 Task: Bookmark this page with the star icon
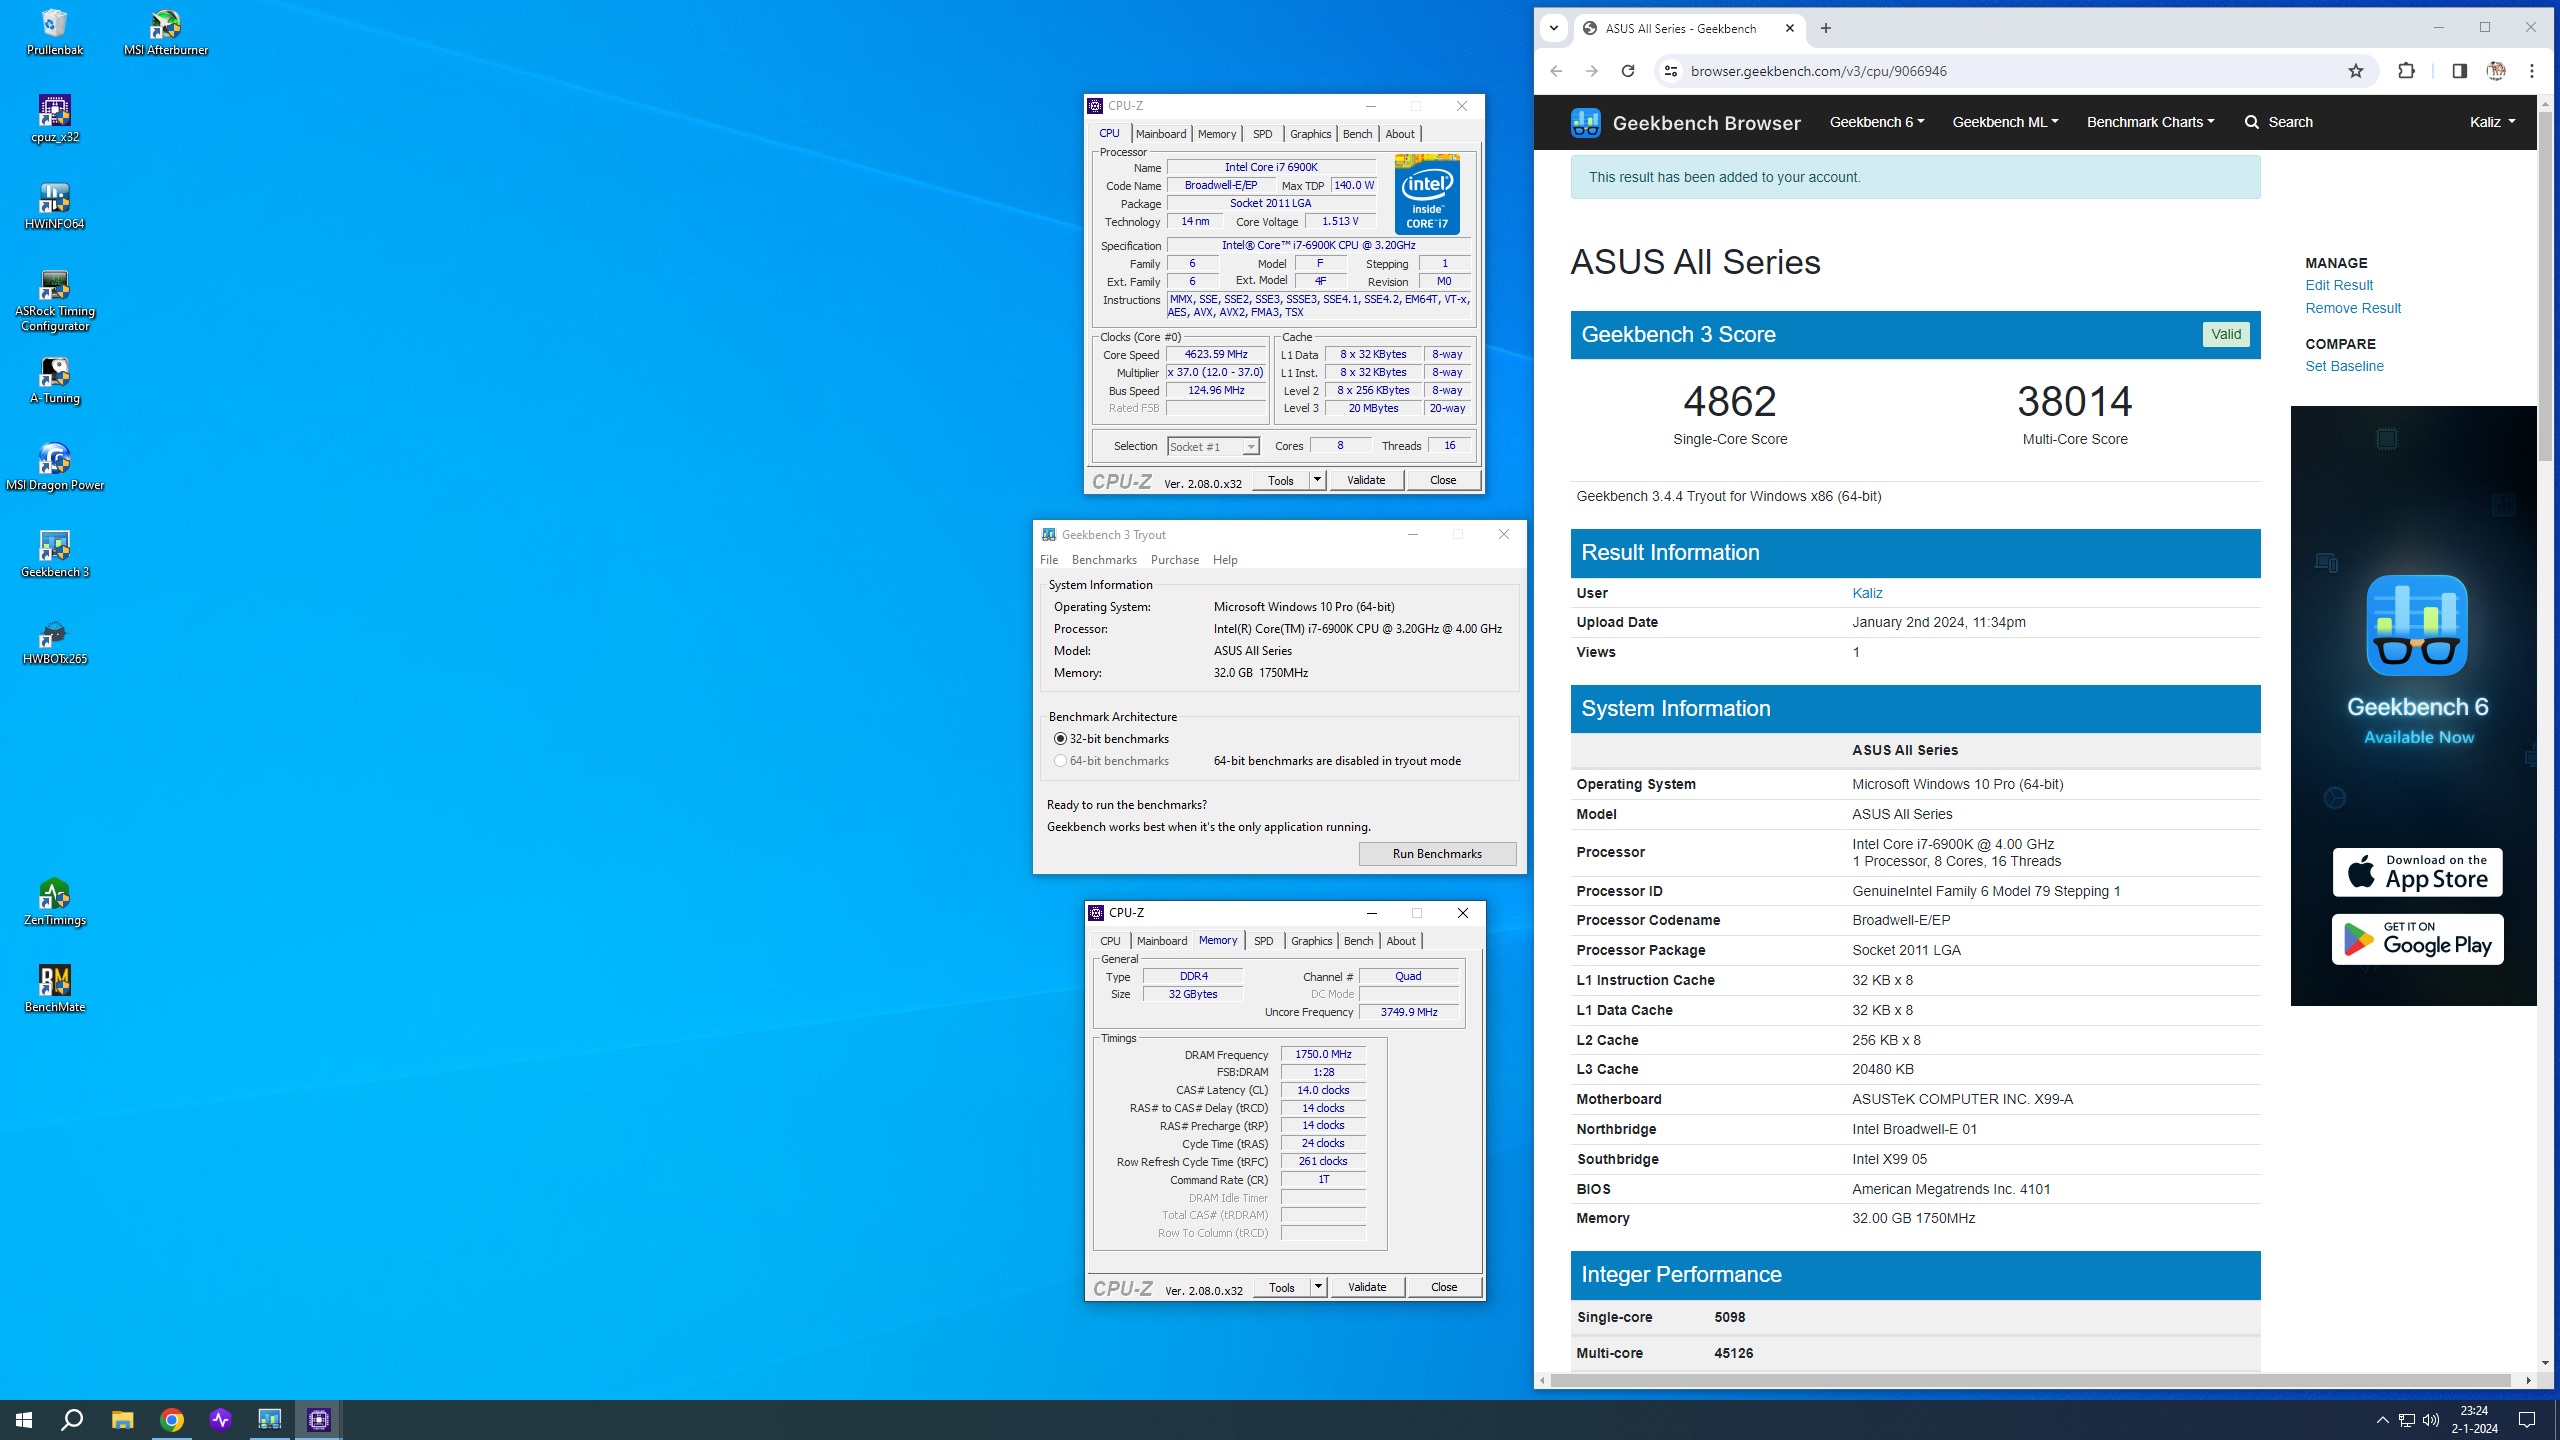2356,71
